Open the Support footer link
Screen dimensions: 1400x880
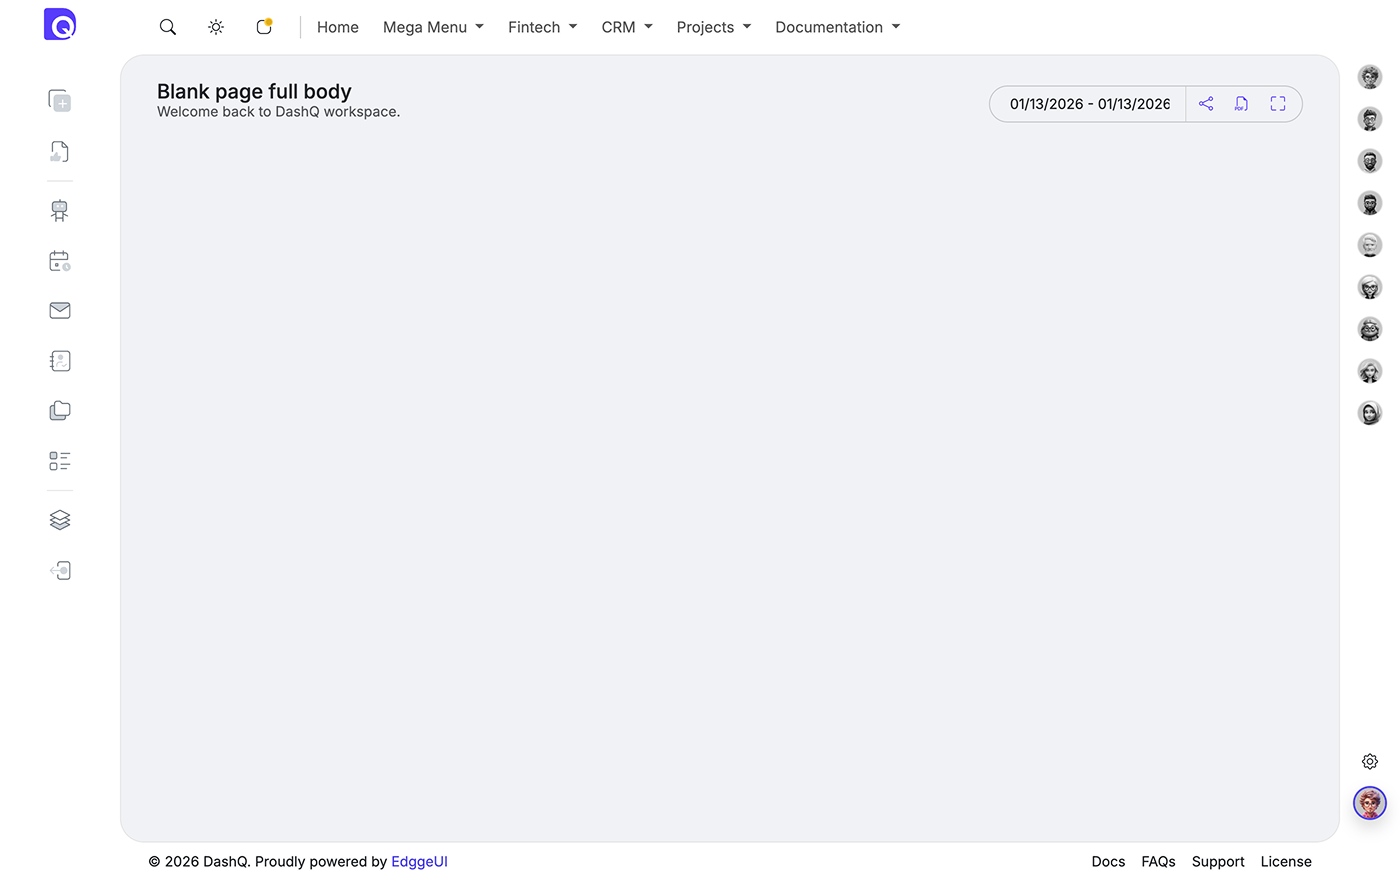pyautogui.click(x=1218, y=862)
